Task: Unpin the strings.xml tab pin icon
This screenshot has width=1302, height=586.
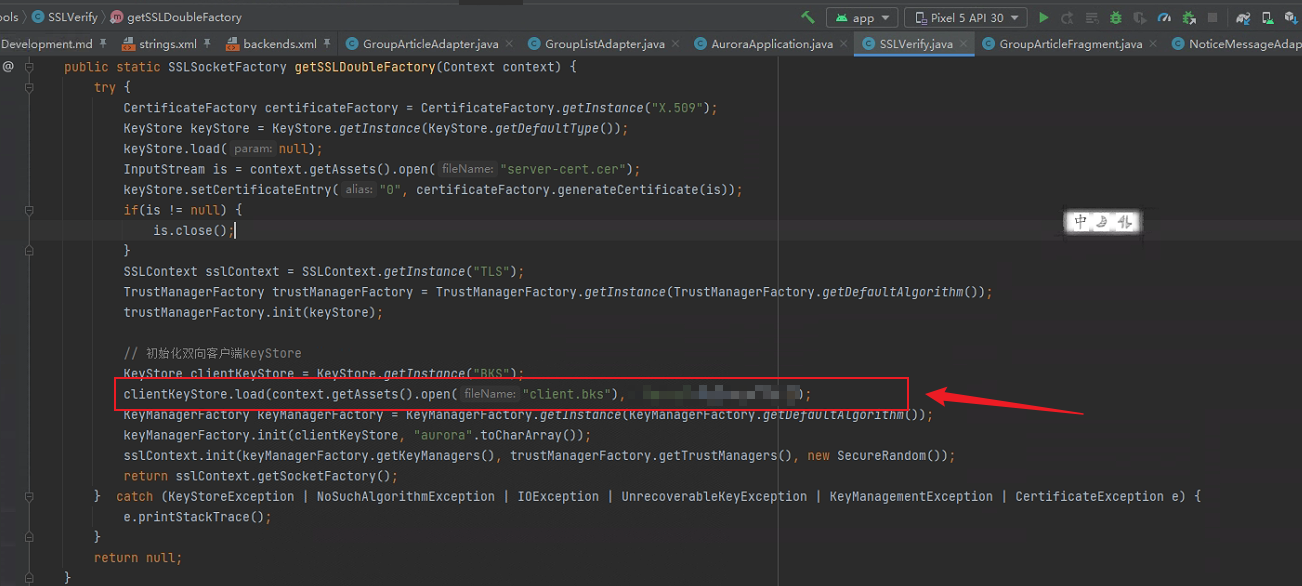Action: 207,44
